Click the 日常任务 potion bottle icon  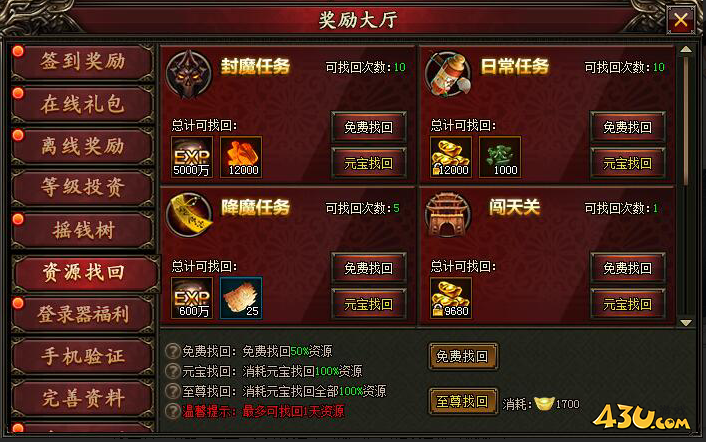pos(448,74)
